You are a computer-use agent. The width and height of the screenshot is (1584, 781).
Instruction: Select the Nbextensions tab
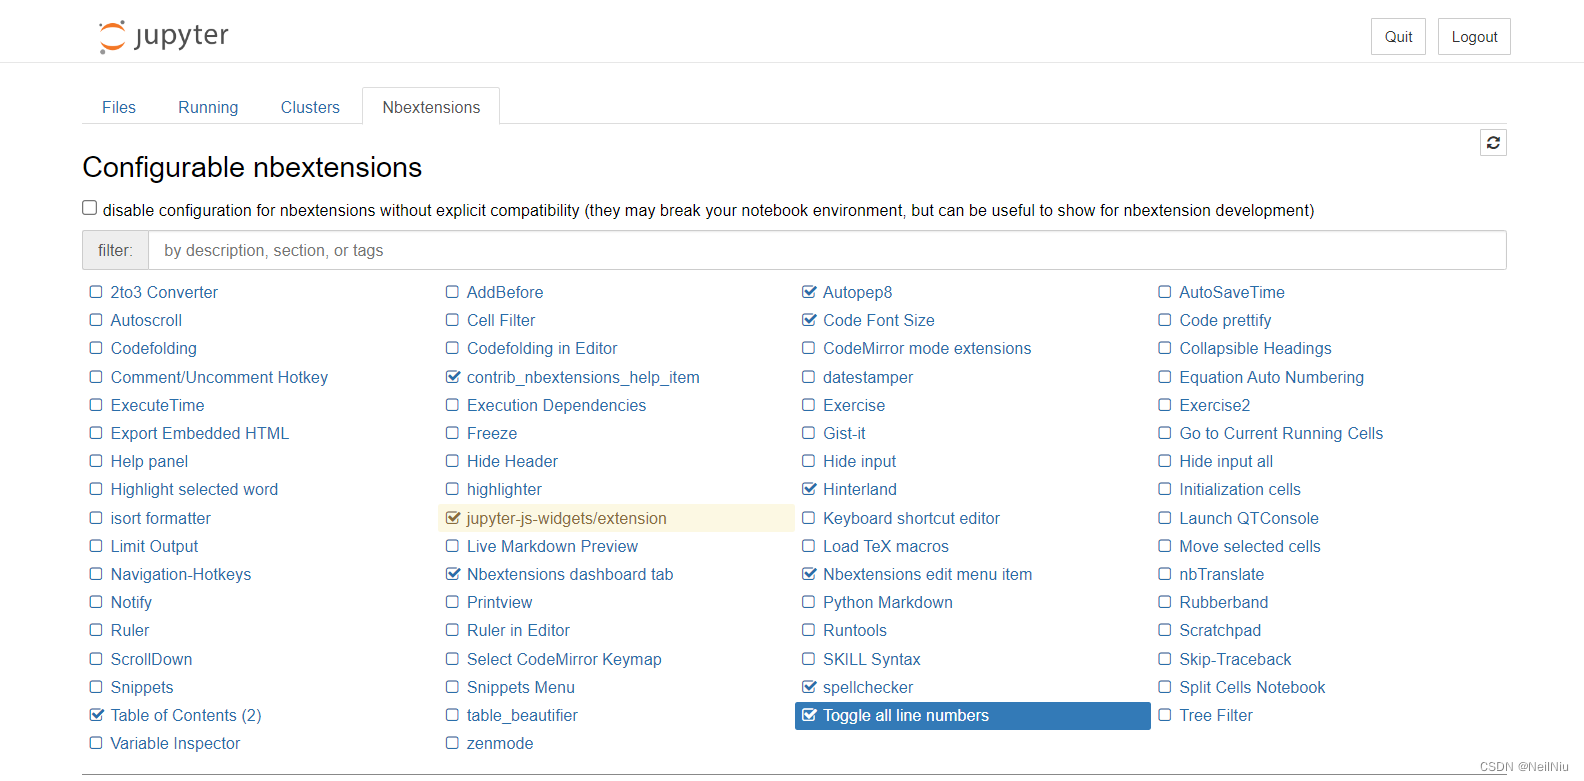431,107
